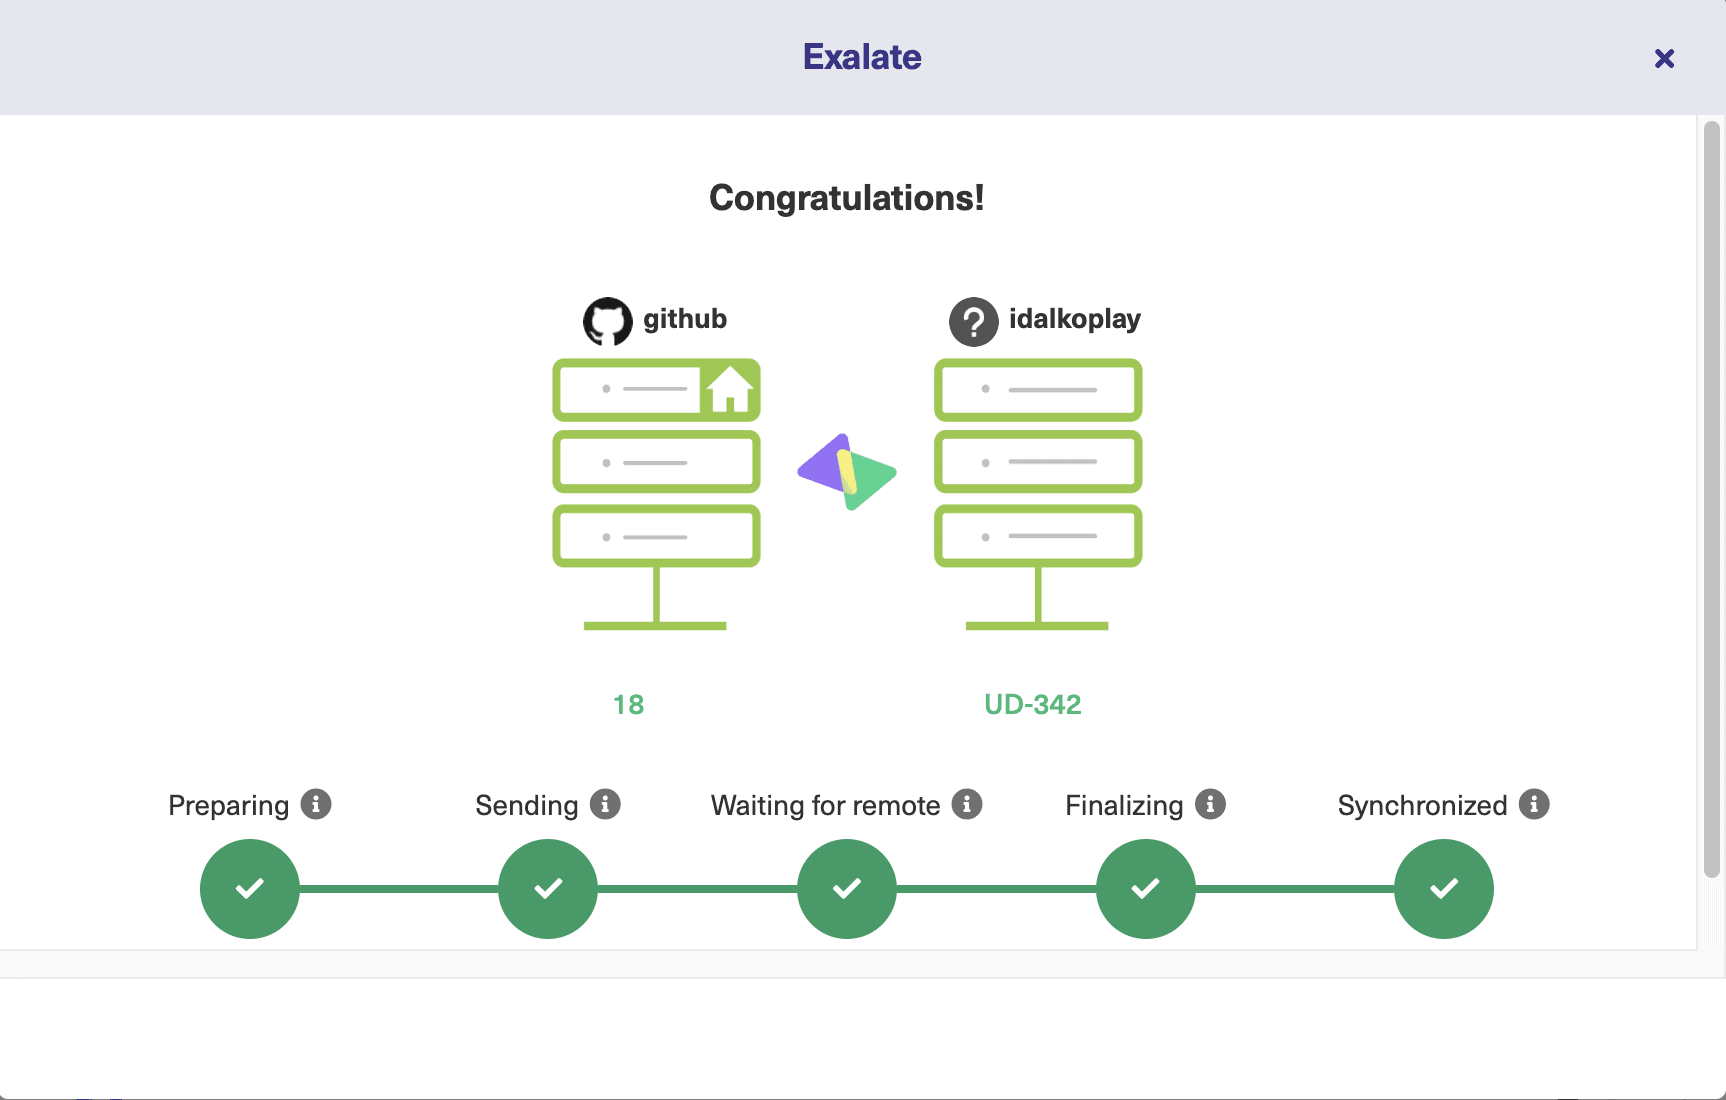Image resolution: width=1726 pixels, height=1100 pixels.
Task: Click the home icon on the github server
Action: 730,389
